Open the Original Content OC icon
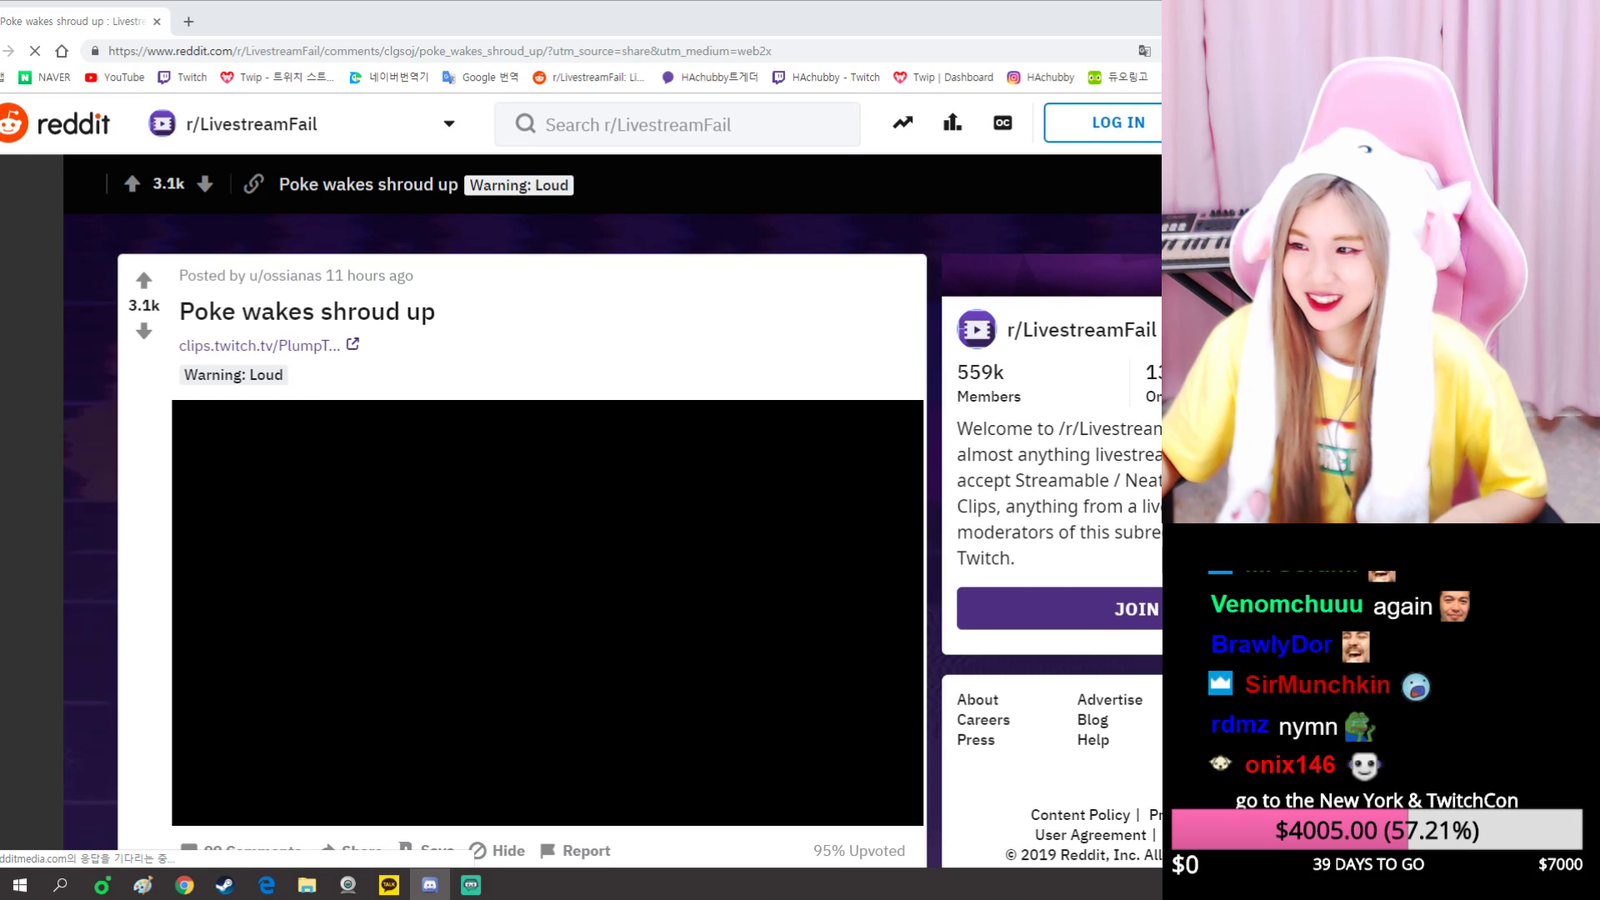 (x=1002, y=123)
